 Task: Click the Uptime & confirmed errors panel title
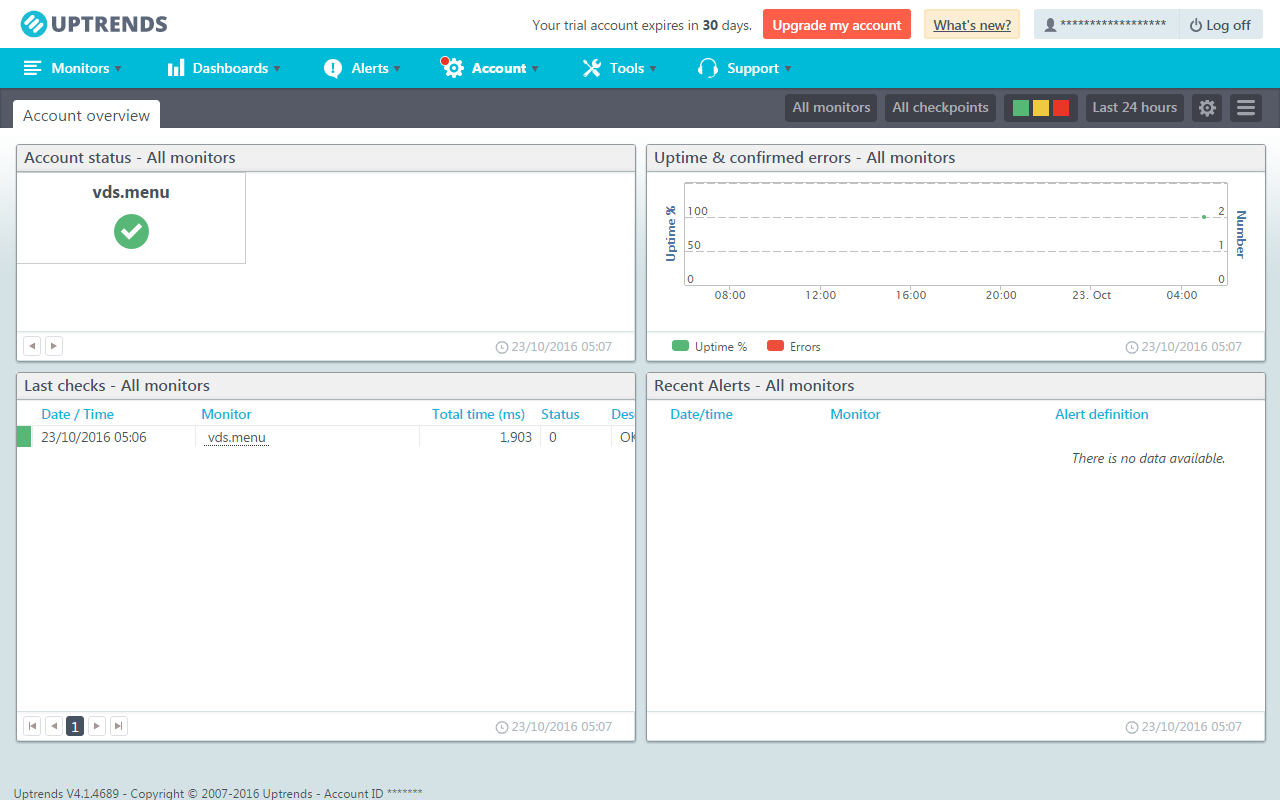805,157
